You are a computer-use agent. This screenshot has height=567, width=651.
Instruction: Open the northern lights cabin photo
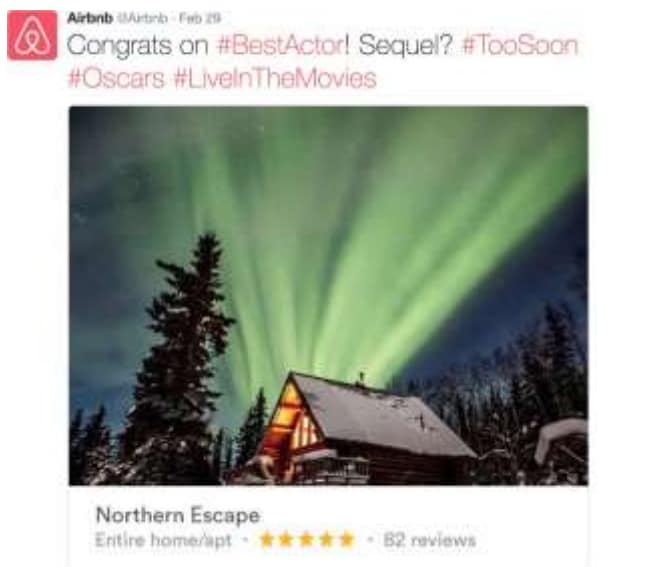click(328, 296)
